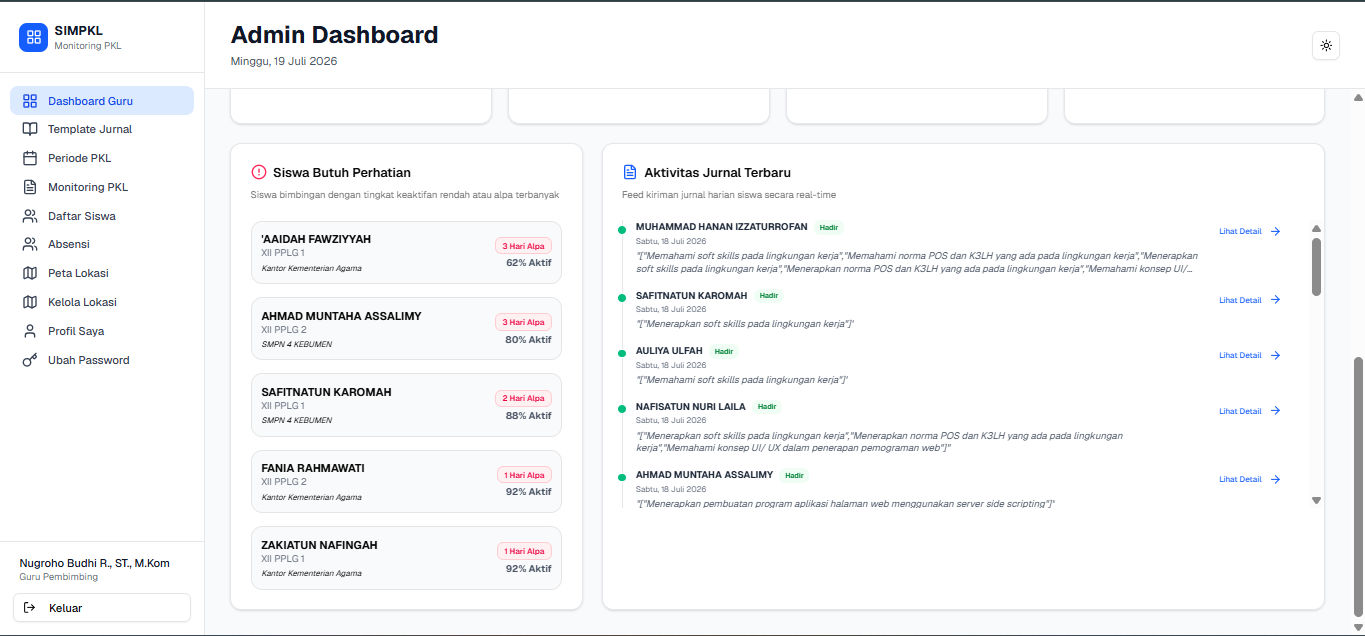
Task: Click the AHMAD MUNTAHA ASSALIMY student card name
Action: point(341,316)
